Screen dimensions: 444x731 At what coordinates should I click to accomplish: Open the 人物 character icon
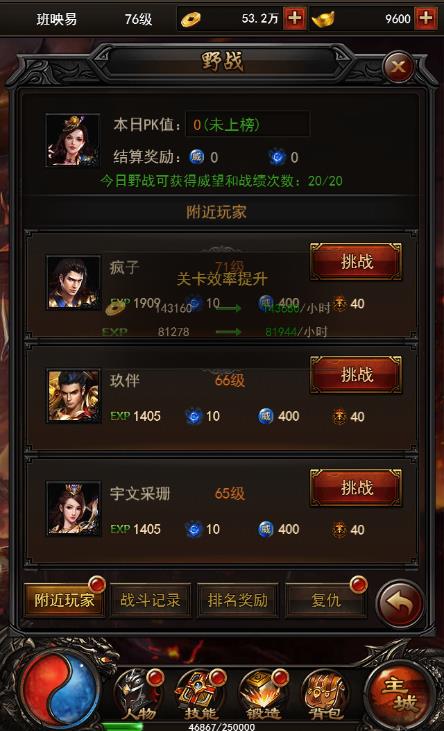click(x=139, y=695)
